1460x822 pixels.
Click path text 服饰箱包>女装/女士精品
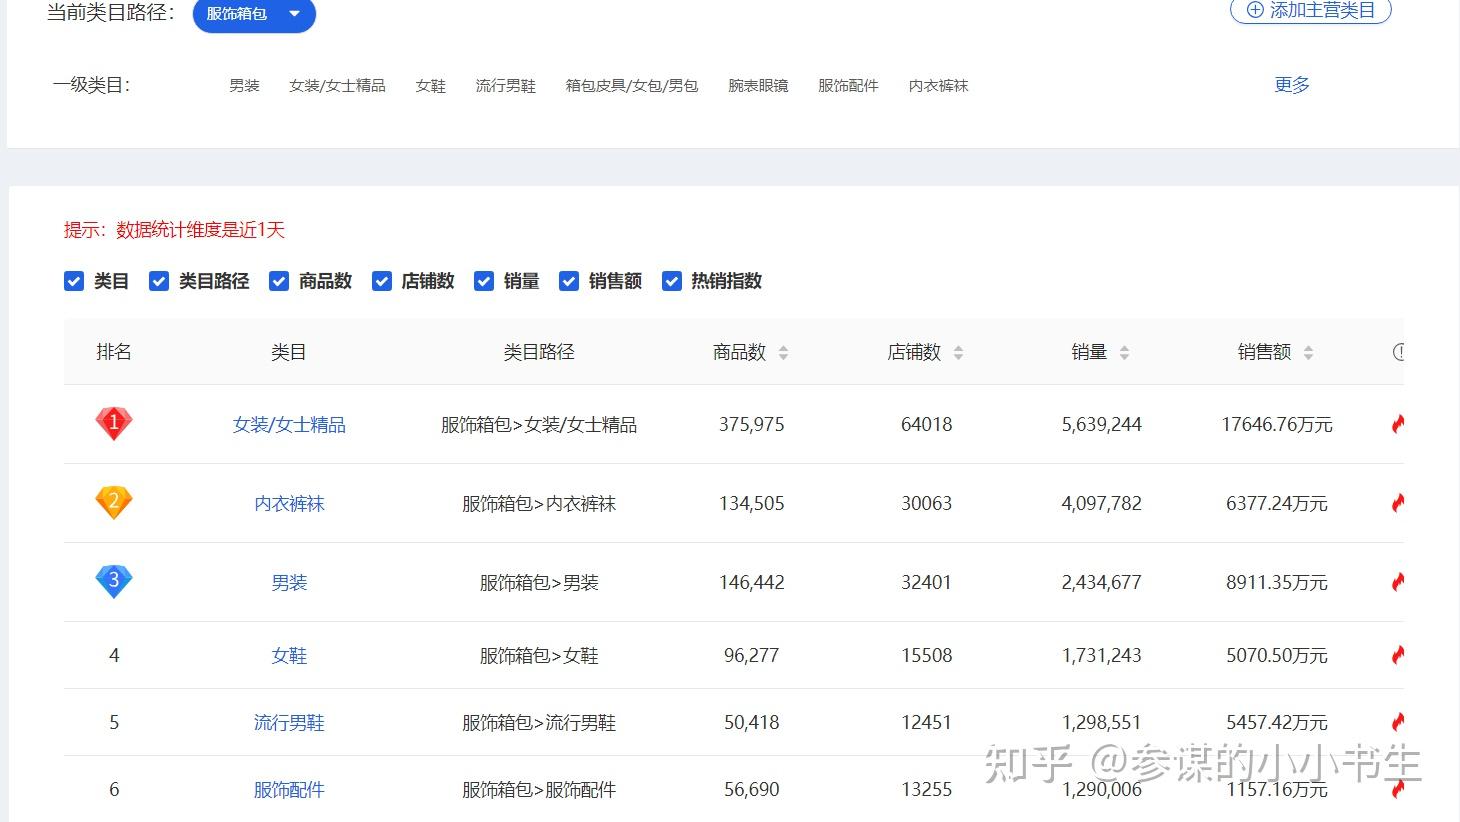(539, 425)
